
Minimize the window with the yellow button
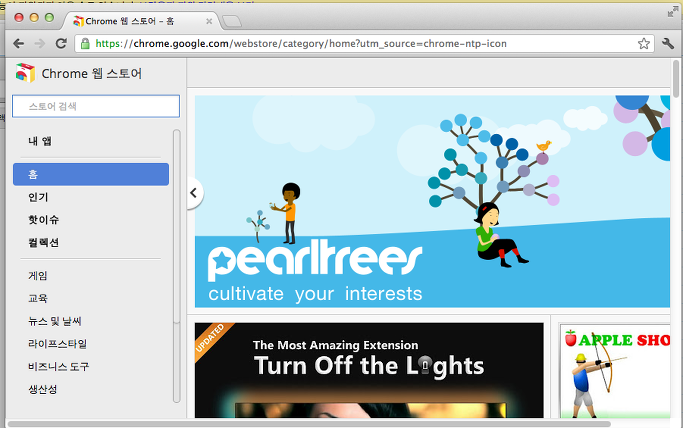[34, 17]
